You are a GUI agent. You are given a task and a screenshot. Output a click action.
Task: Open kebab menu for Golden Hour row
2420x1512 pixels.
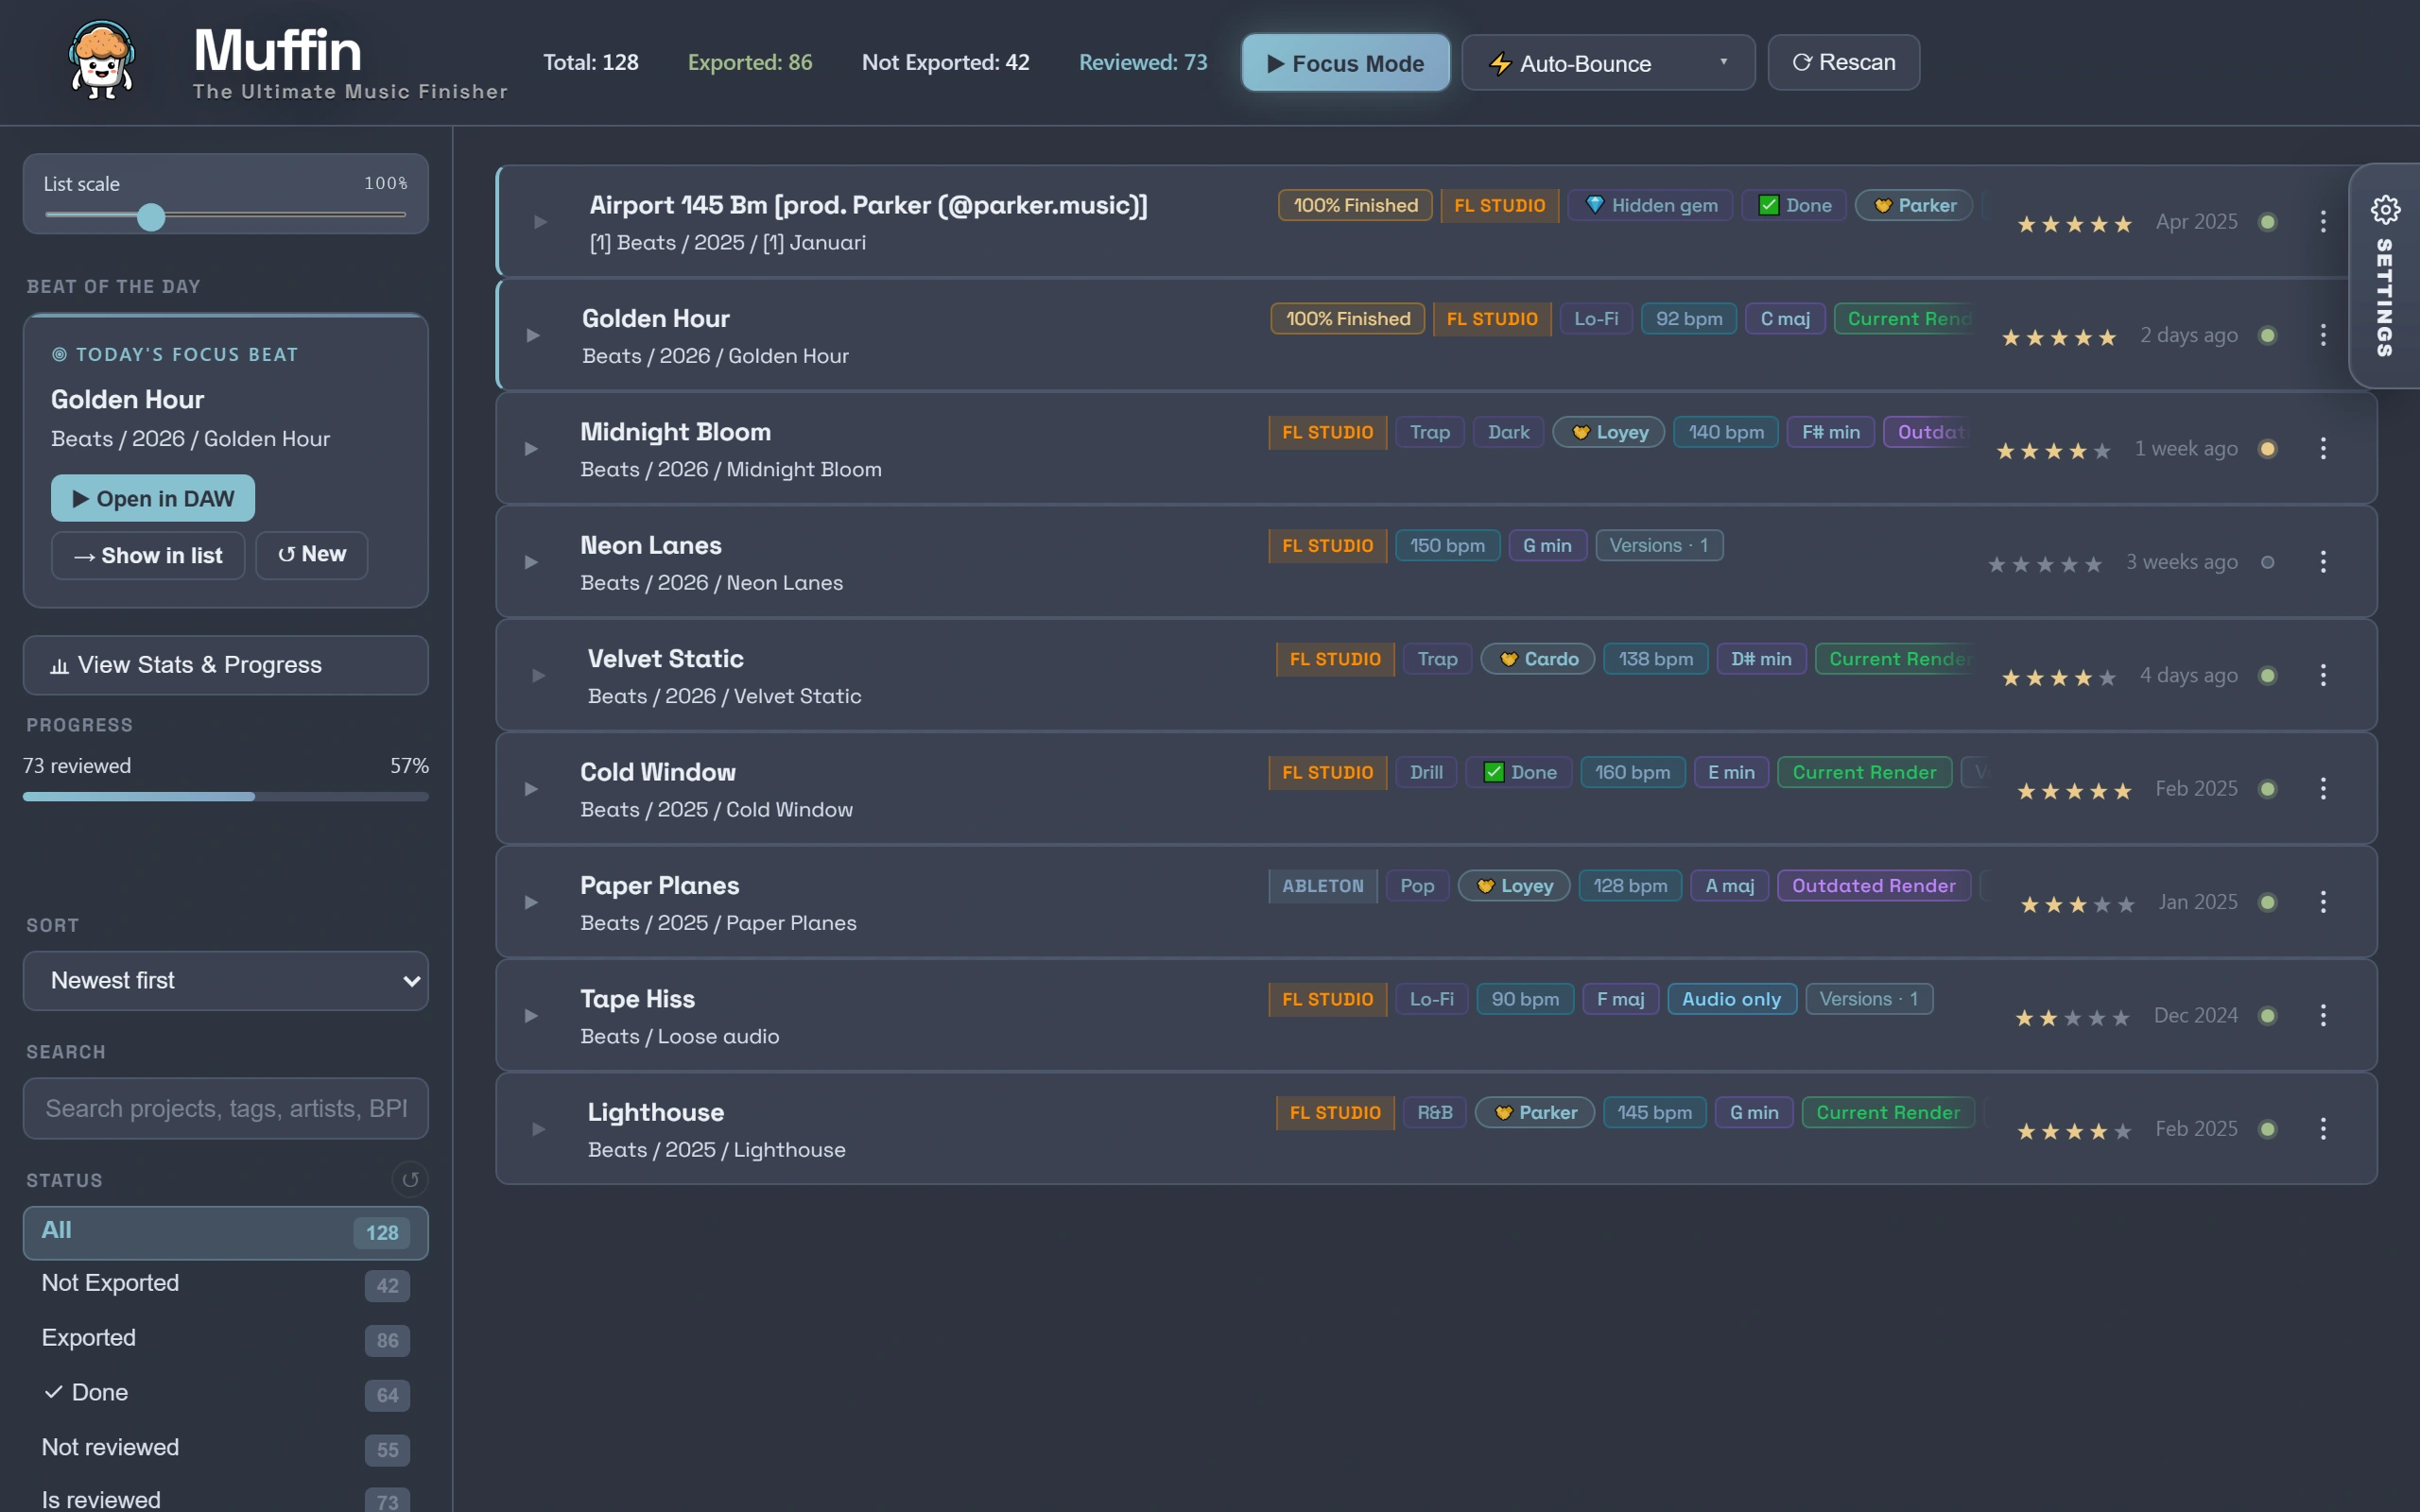[2323, 335]
